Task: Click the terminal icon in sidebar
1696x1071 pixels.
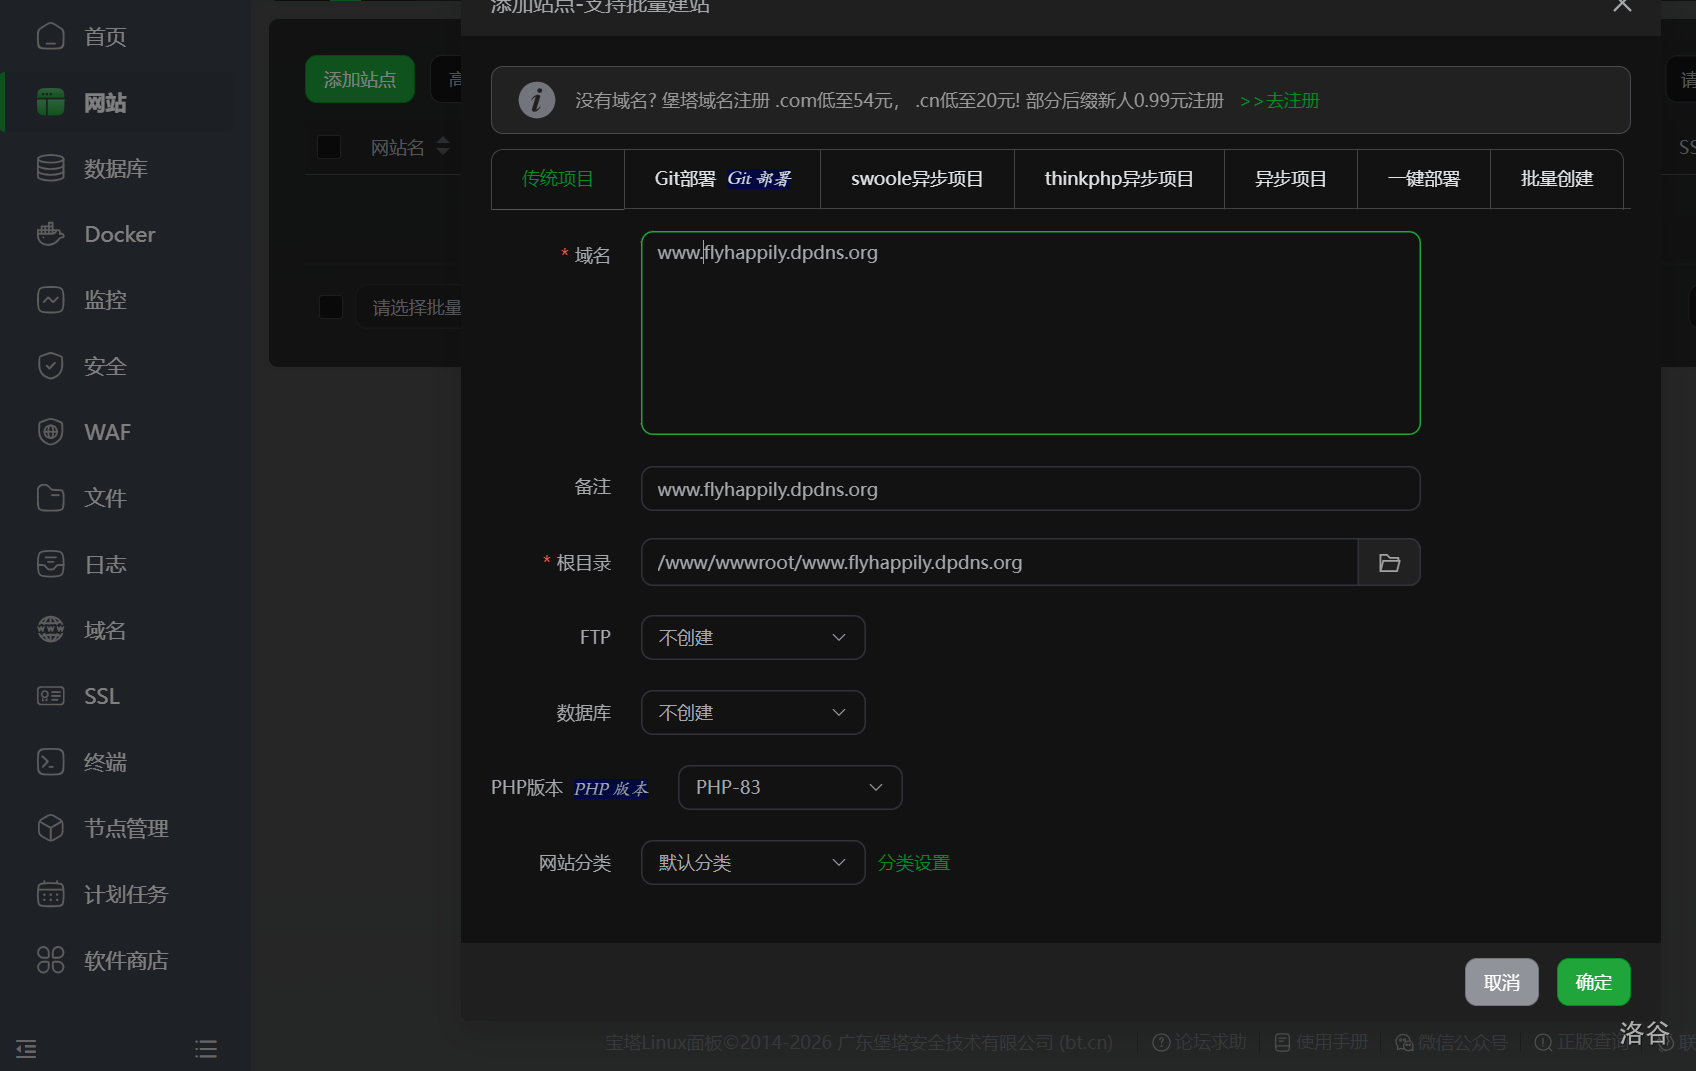Action: (x=50, y=762)
